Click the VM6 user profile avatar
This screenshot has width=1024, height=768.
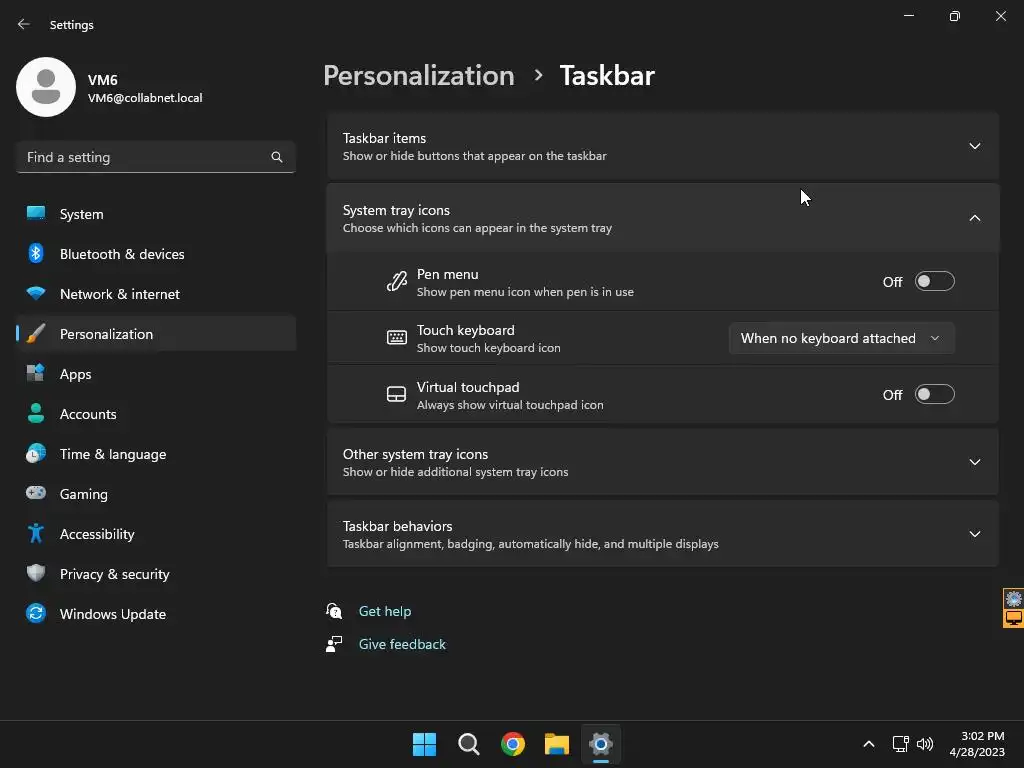click(x=46, y=87)
